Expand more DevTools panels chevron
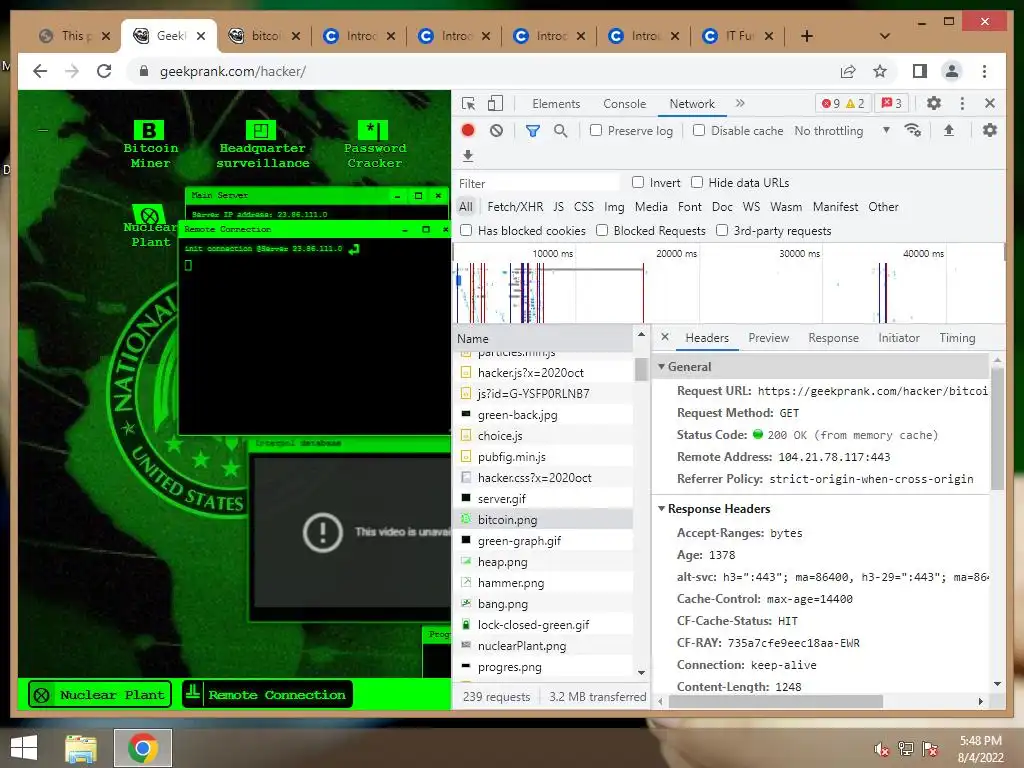Viewport: 1024px width, 768px height. pos(740,103)
